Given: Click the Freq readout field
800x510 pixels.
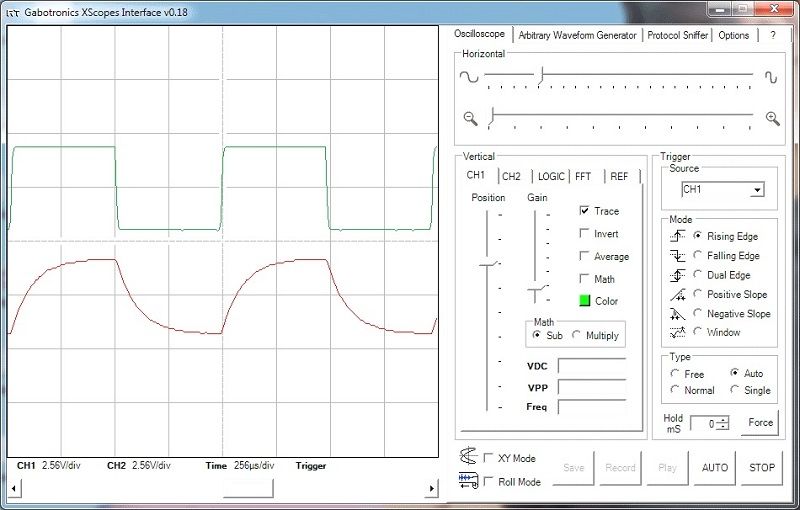Looking at the screenshot, I should 592,407.
